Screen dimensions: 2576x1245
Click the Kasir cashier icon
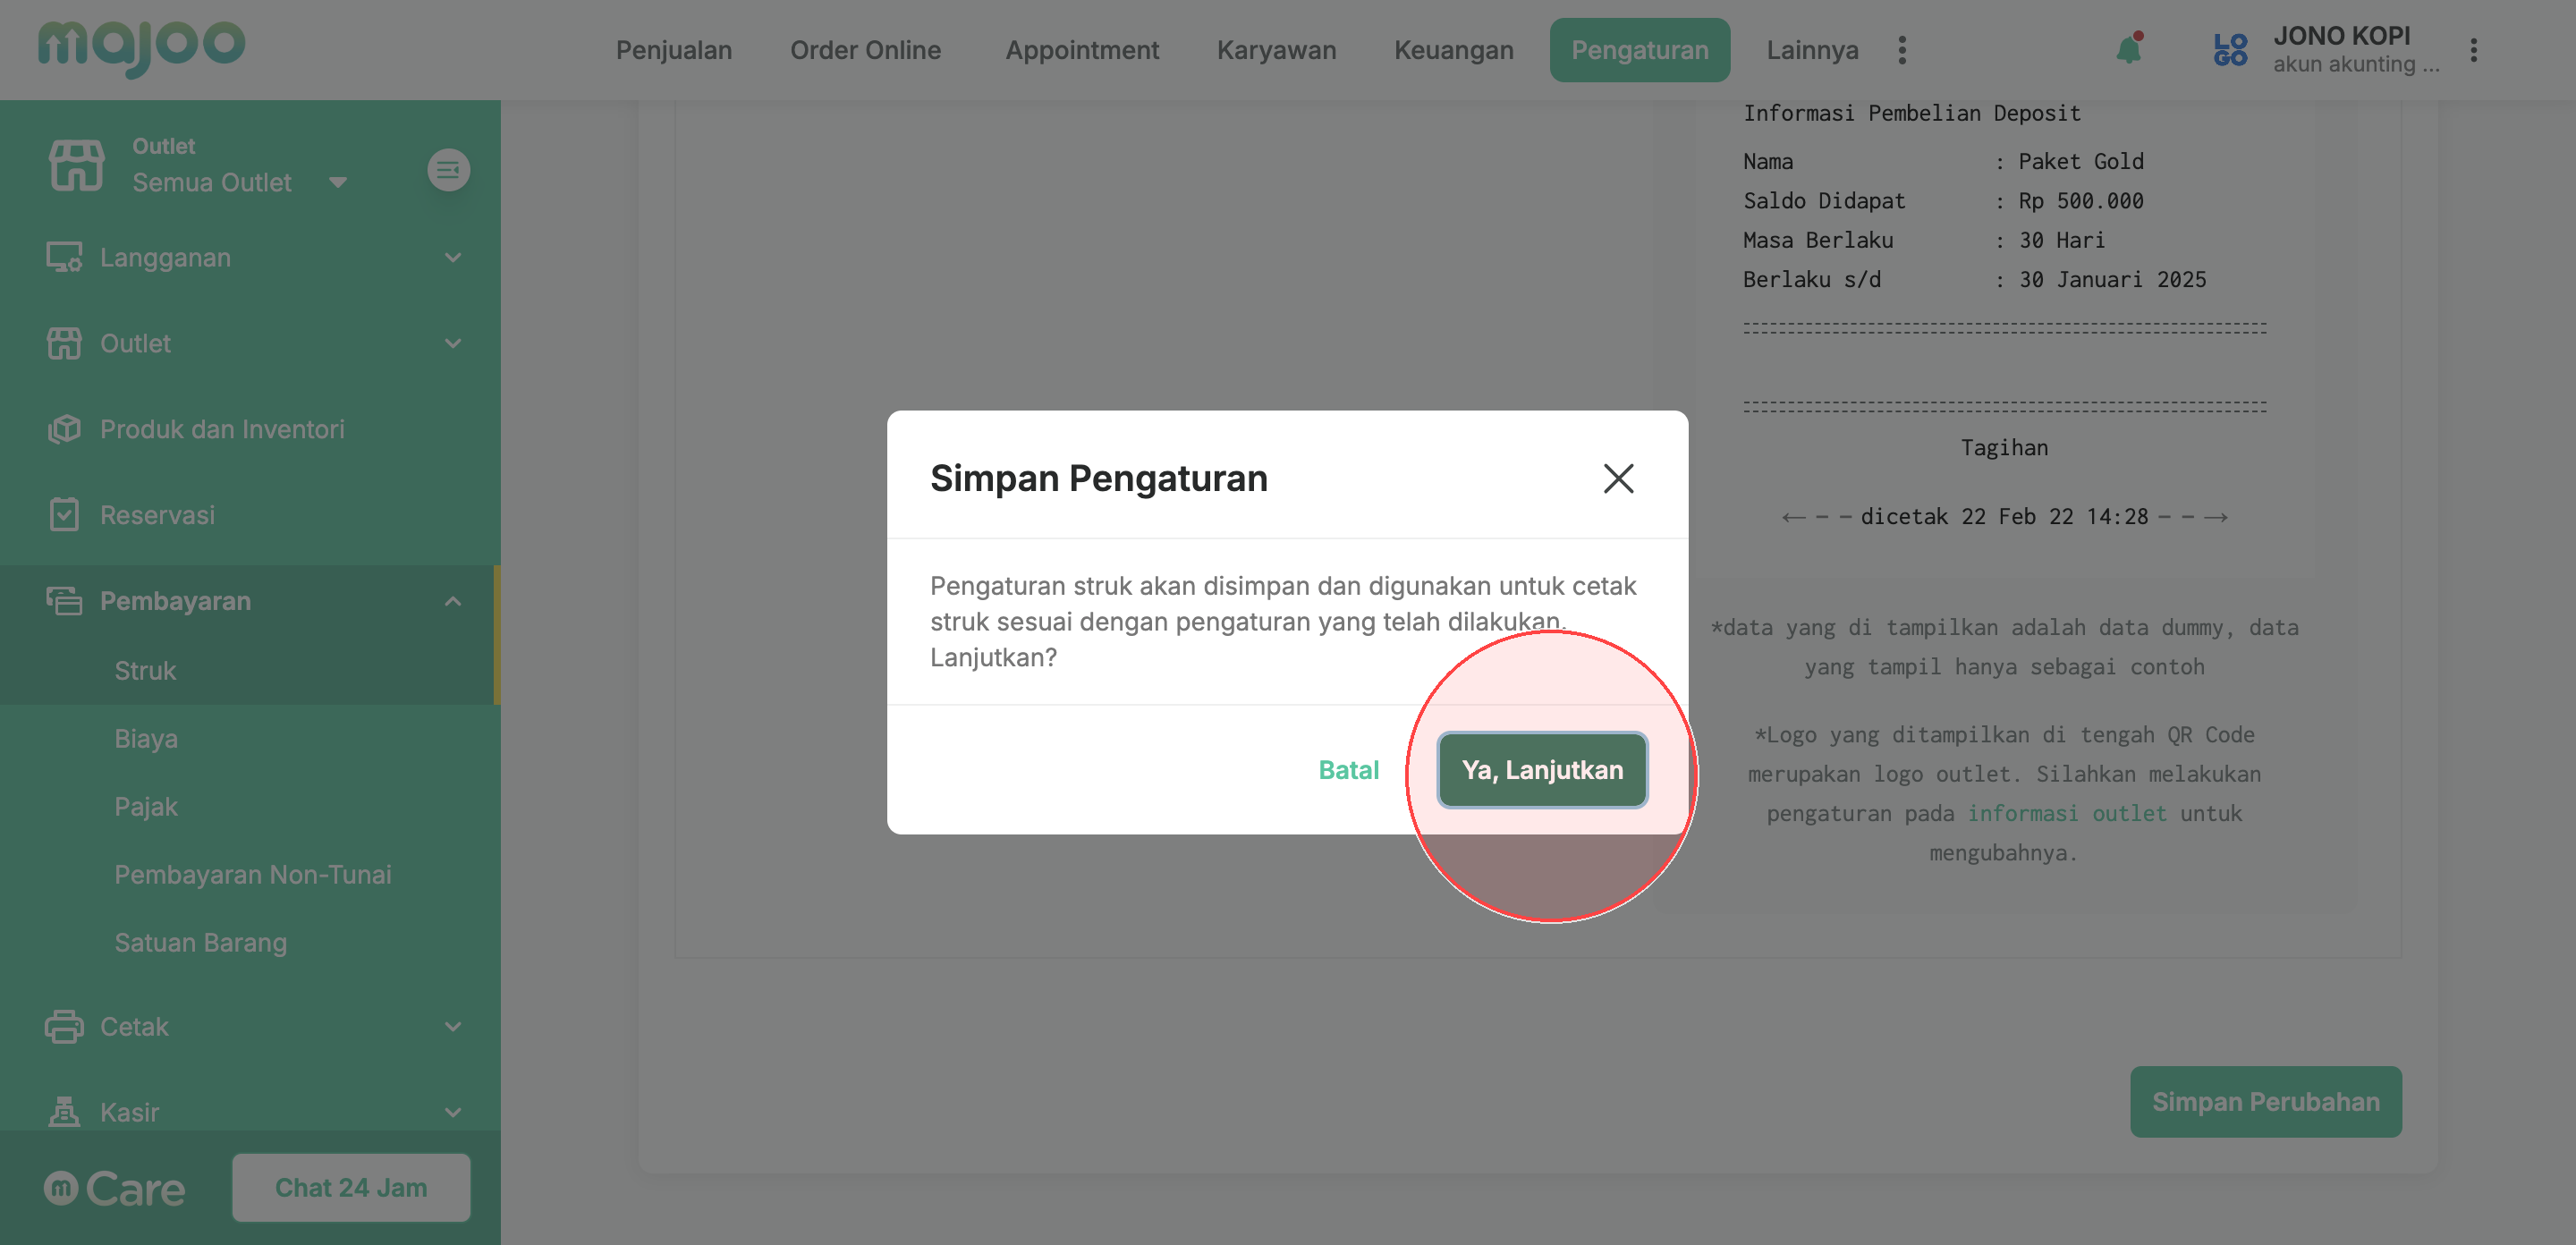coord(64,1112)
